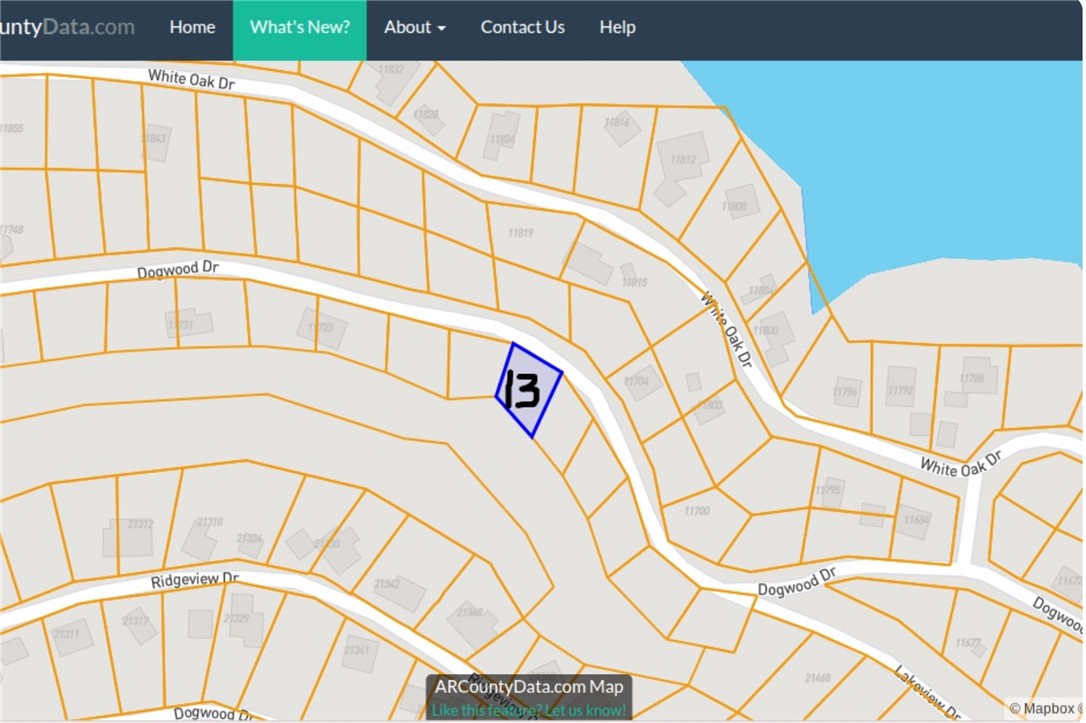
Task: Open the Home page from navbar
Action: (x=192, y=28)
